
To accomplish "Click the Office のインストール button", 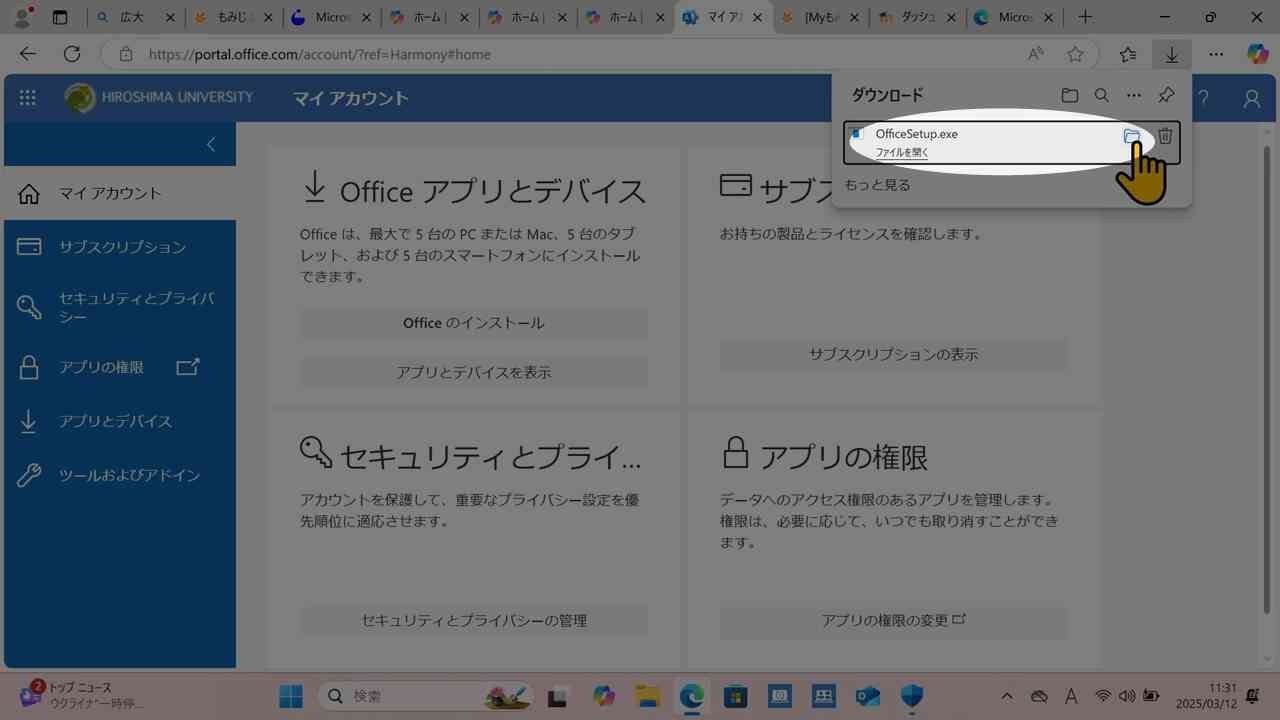I will pos(473,322).
